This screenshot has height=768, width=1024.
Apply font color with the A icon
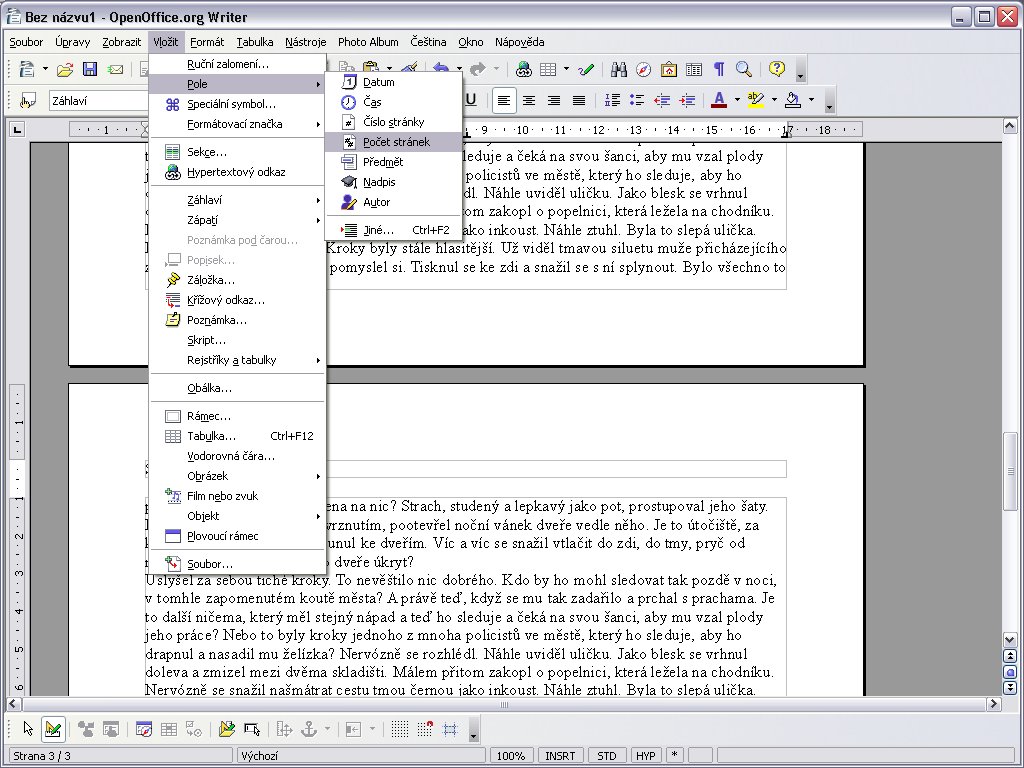[x=719, y=100]
